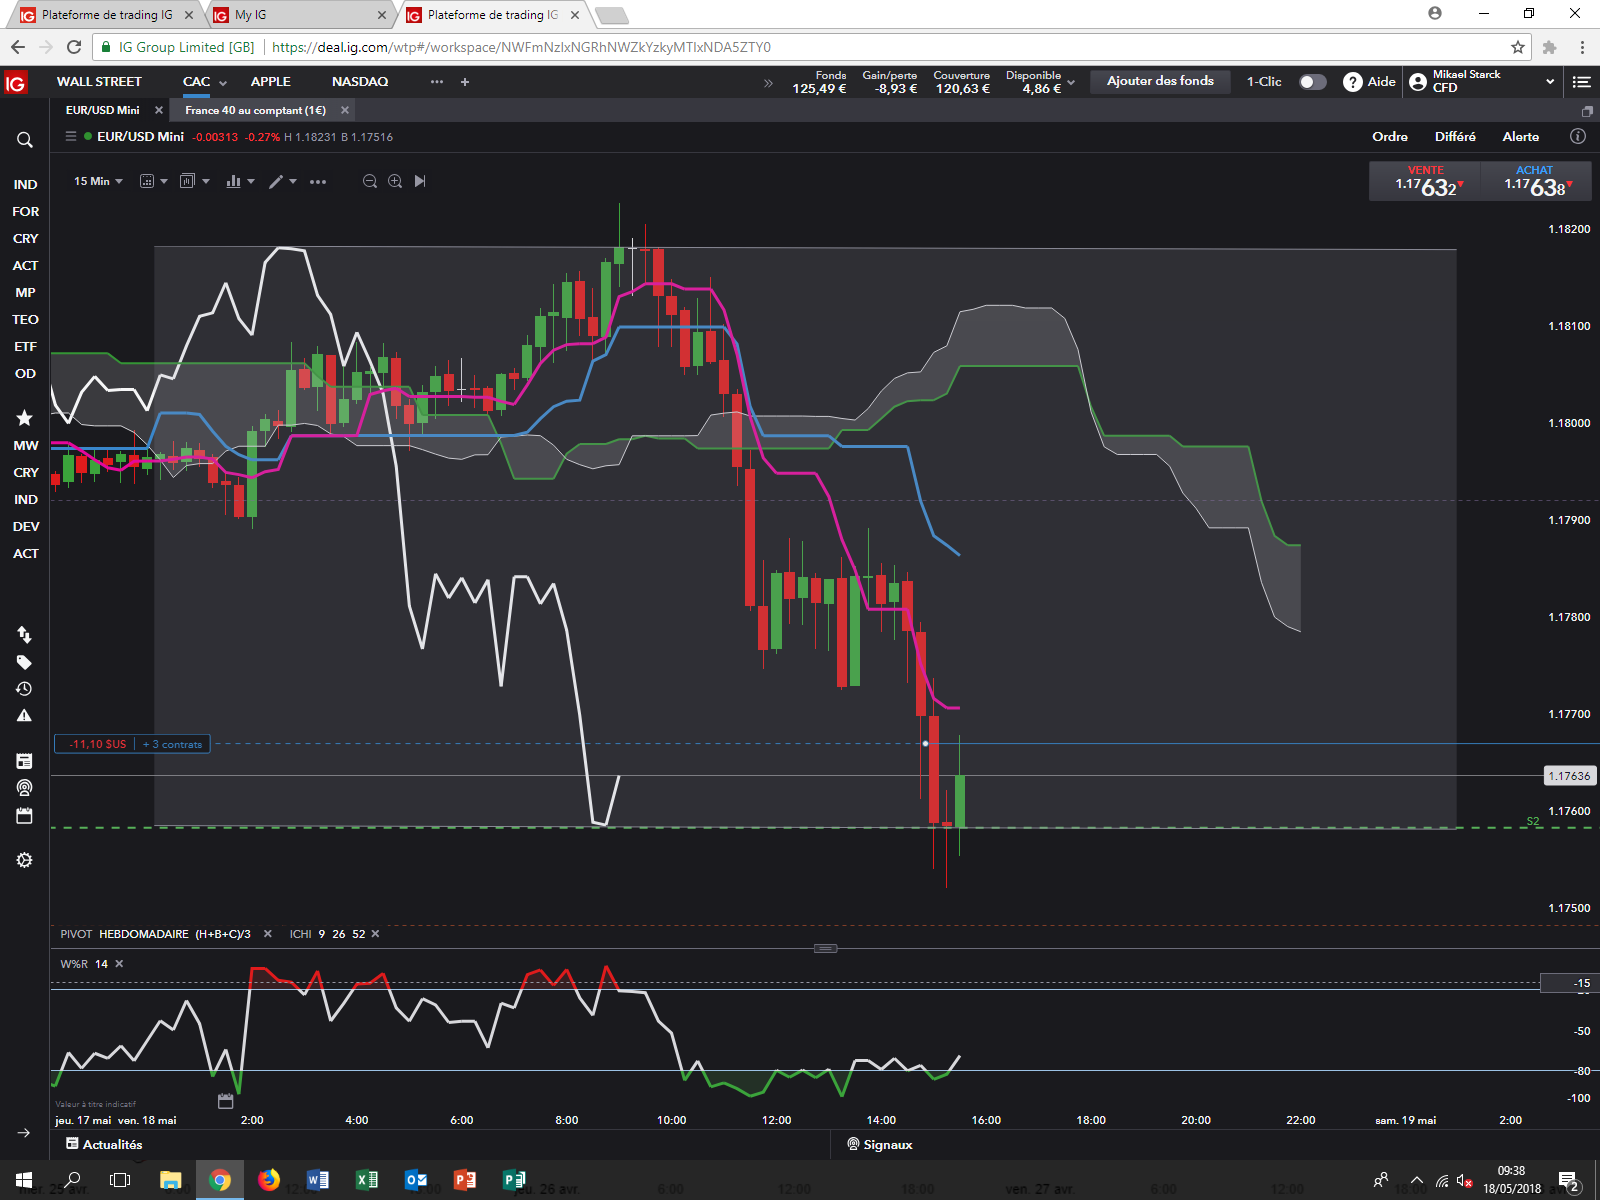Click Ajouter des fonds button
Image resolution: width=1600 pixels, height=1200 pixels.
pos(1160,81)
